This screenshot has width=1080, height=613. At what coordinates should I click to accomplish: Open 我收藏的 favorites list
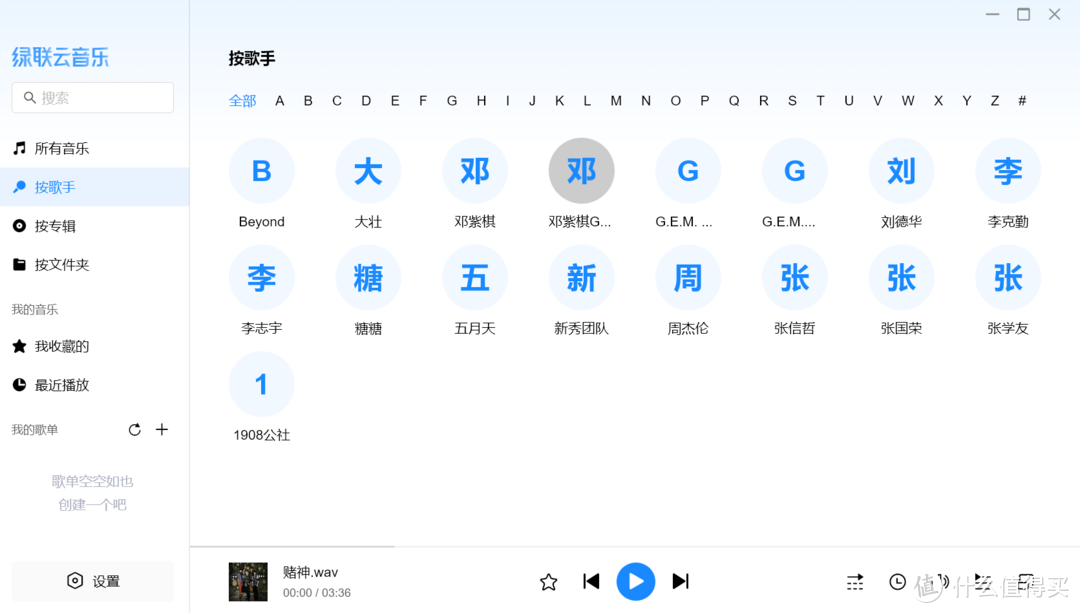pyautogui.click(x=94, y=346)
